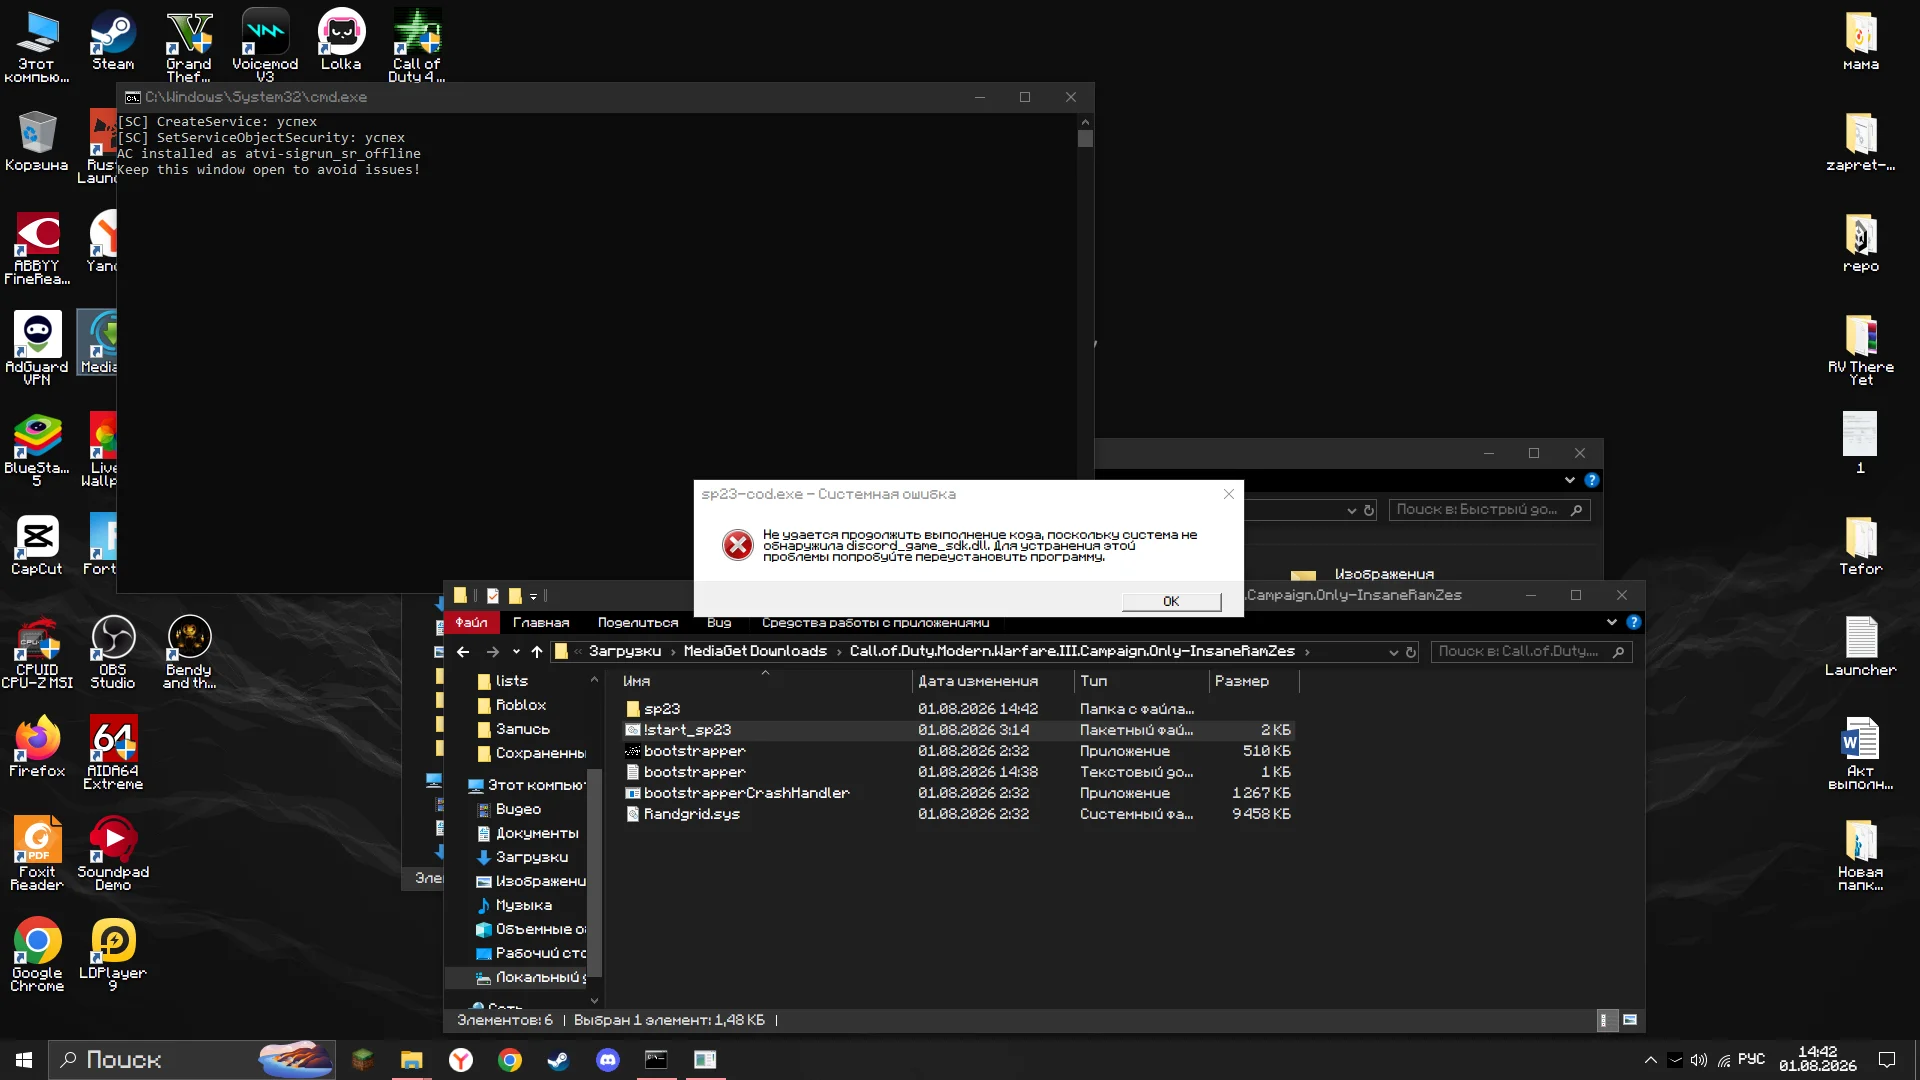This screenshot has height=1080, width=1920.
Task: Switch РУС keyboard language in tray
Action: point(1751,1059)
